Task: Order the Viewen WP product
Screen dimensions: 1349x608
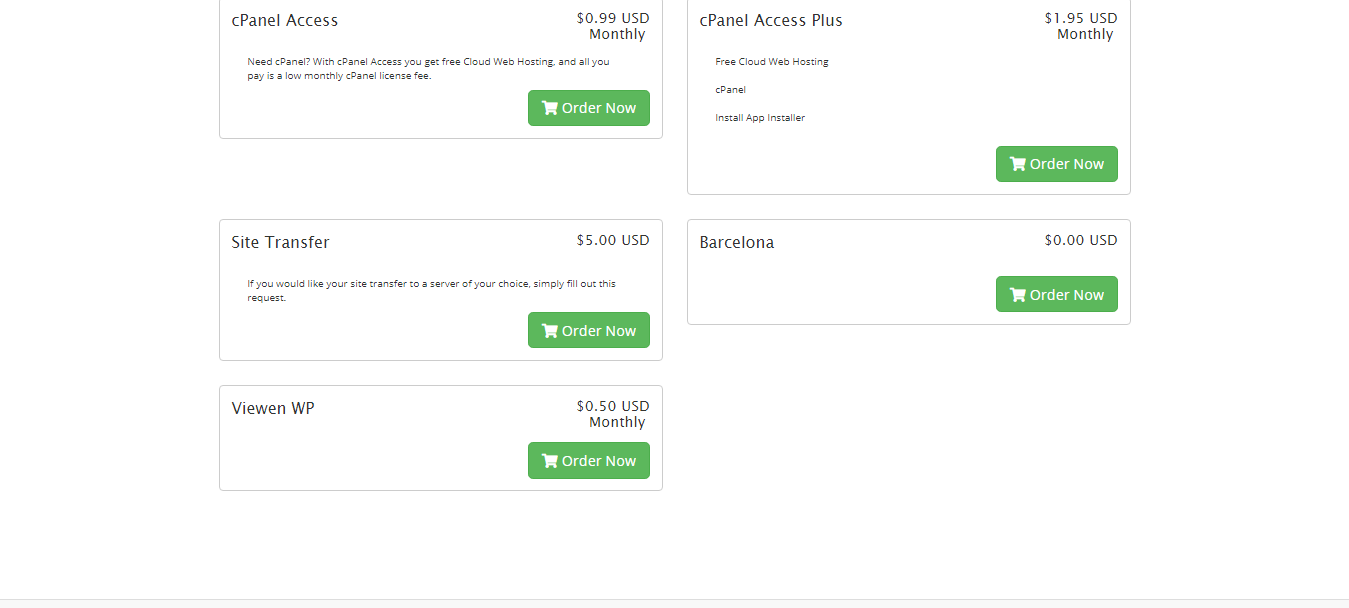Action: [589, 461]
